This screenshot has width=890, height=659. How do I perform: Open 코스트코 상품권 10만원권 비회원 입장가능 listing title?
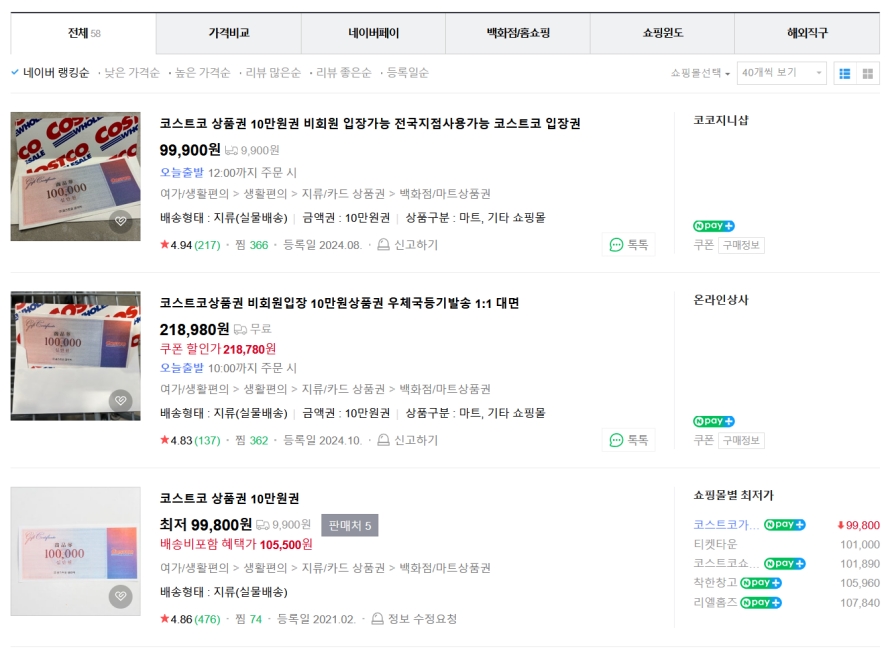pyautogui.click(x=370, y=124)
